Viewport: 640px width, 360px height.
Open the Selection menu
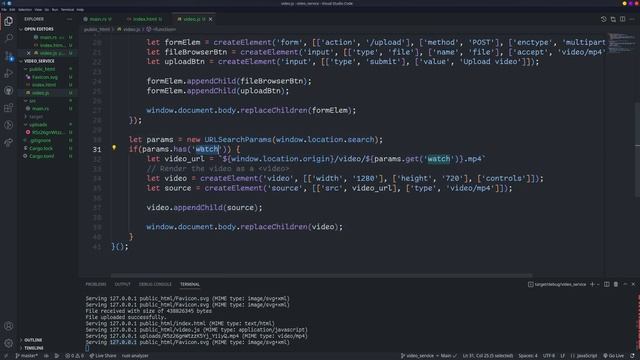click(24, 9)
